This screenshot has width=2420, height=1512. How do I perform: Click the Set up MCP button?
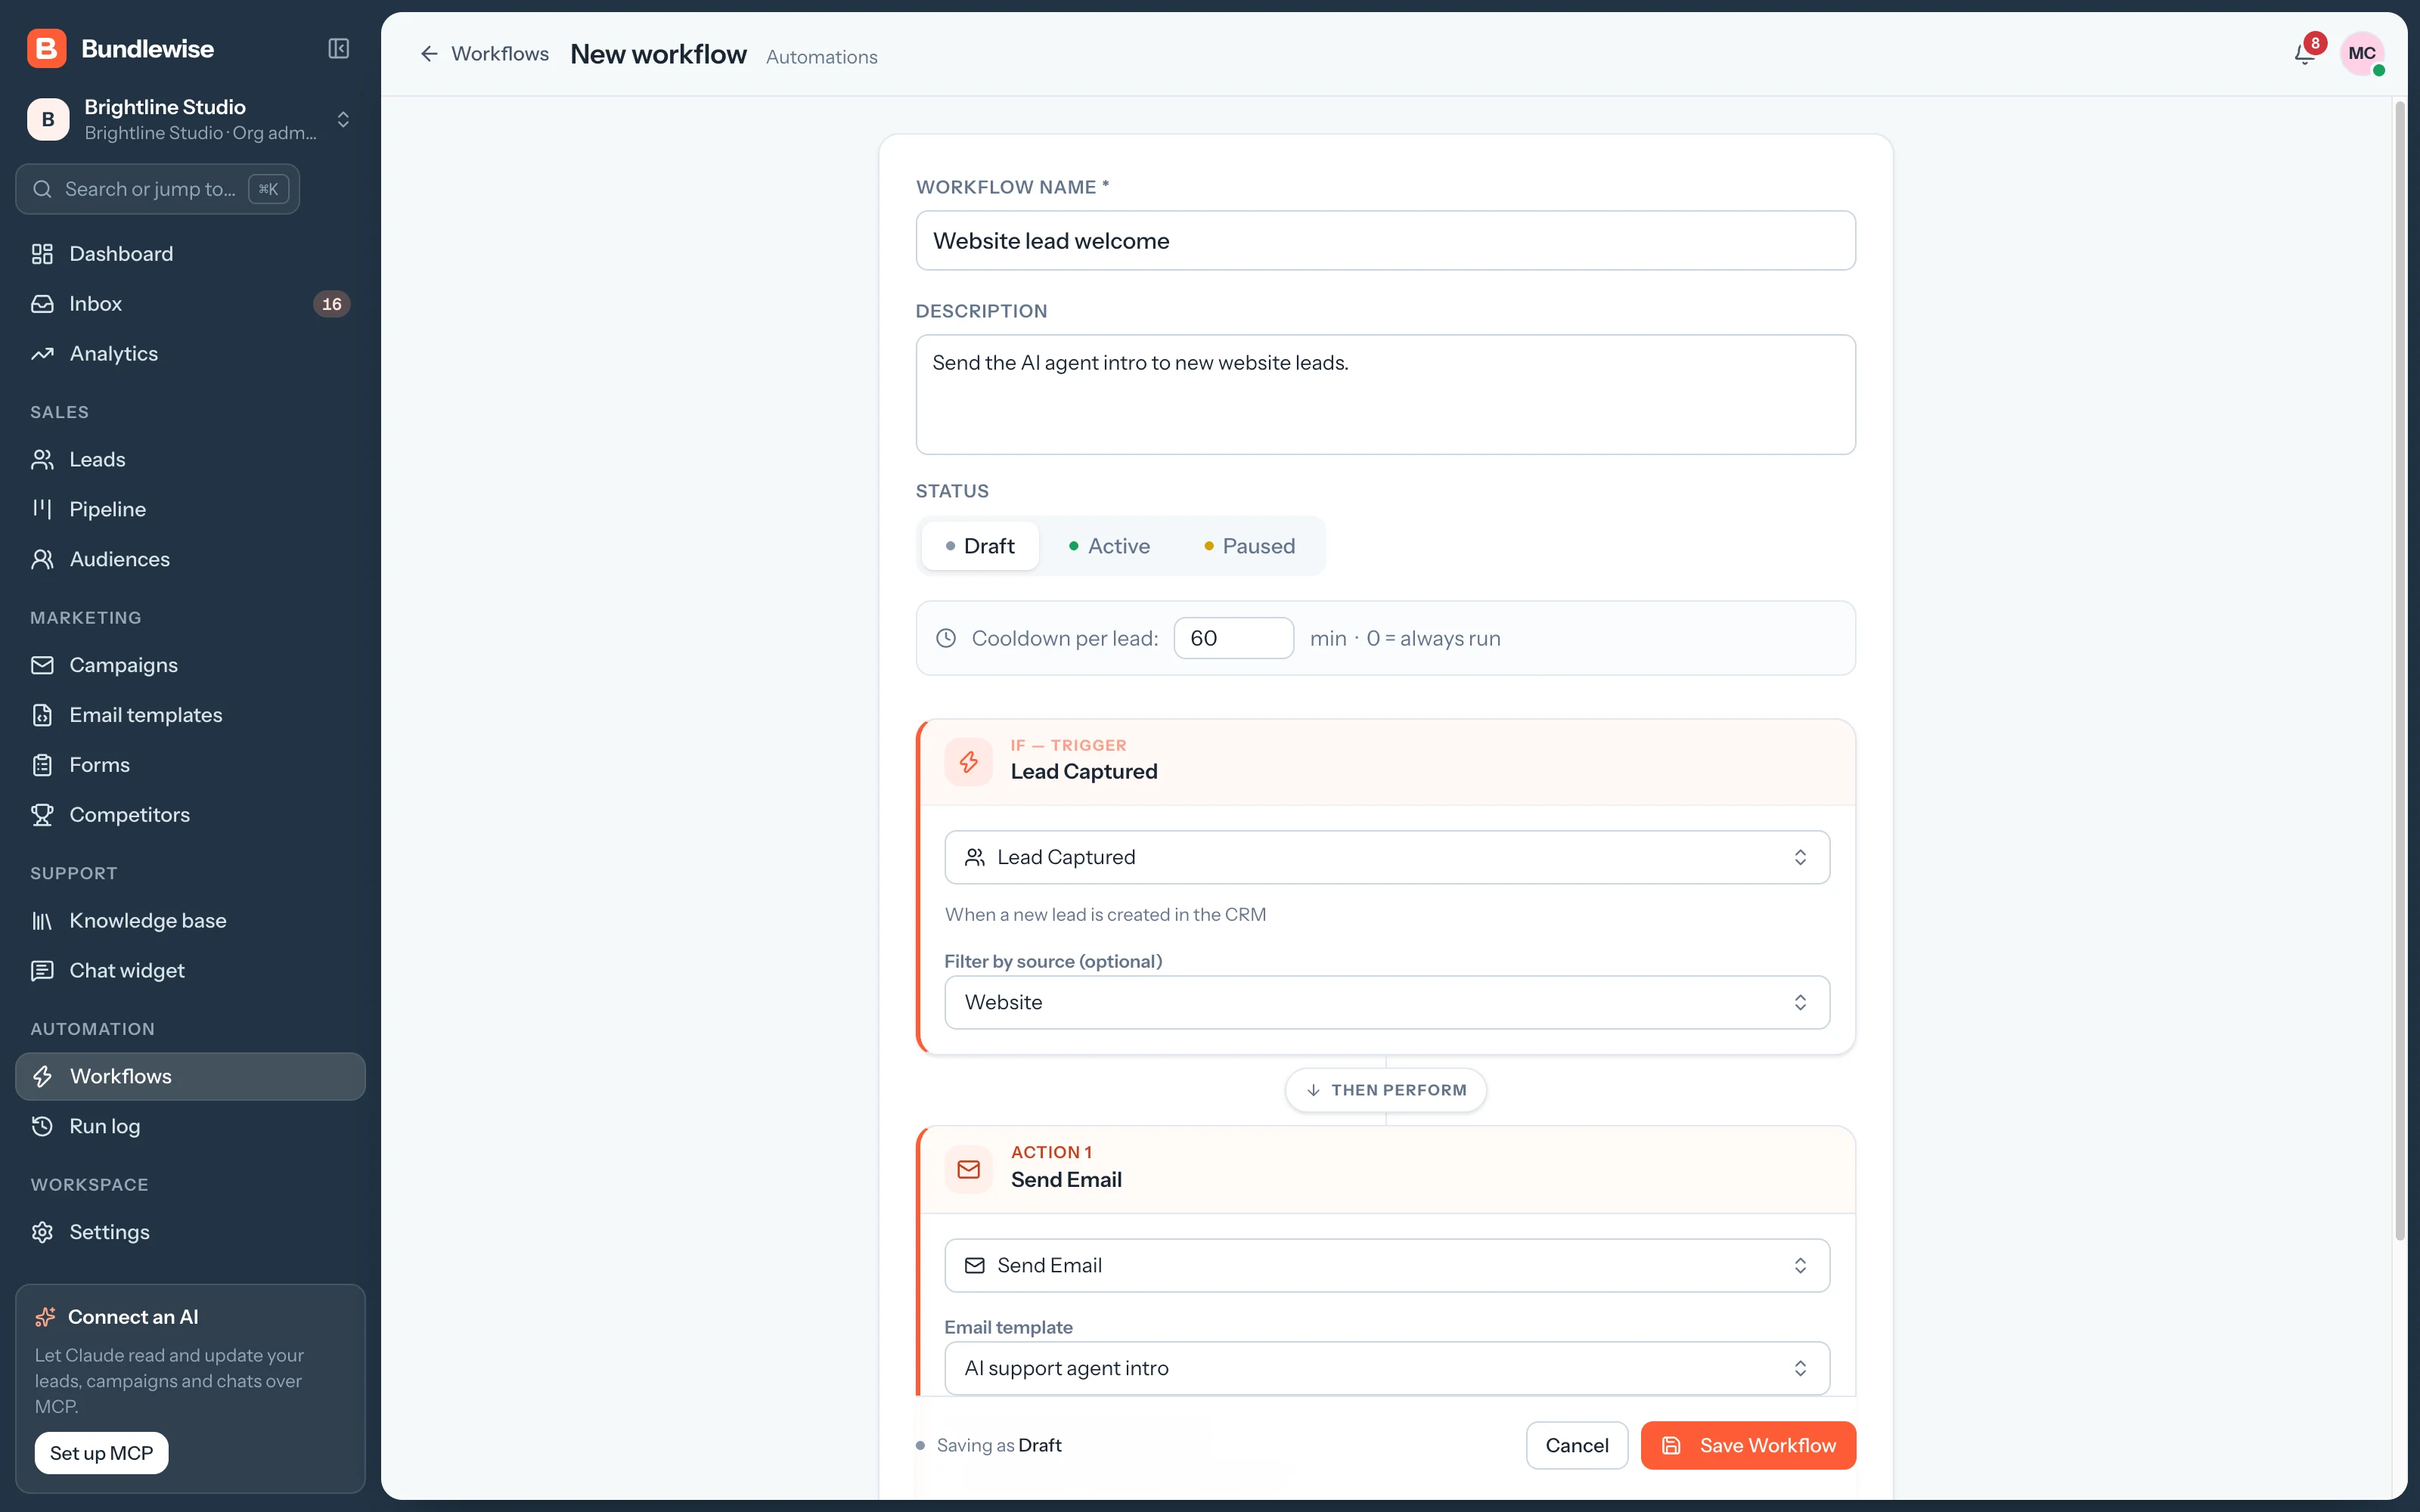(x=101, y=1453)
